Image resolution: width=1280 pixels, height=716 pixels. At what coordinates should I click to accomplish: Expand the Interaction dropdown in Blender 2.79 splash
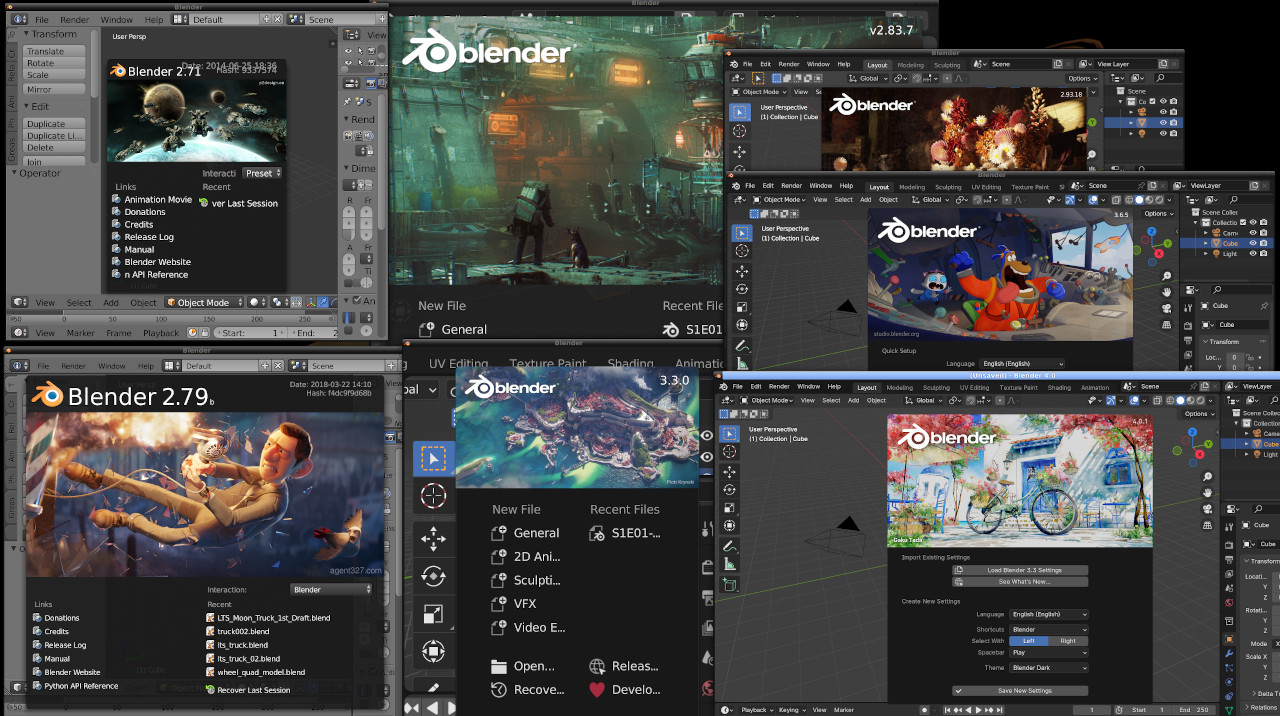331,590
